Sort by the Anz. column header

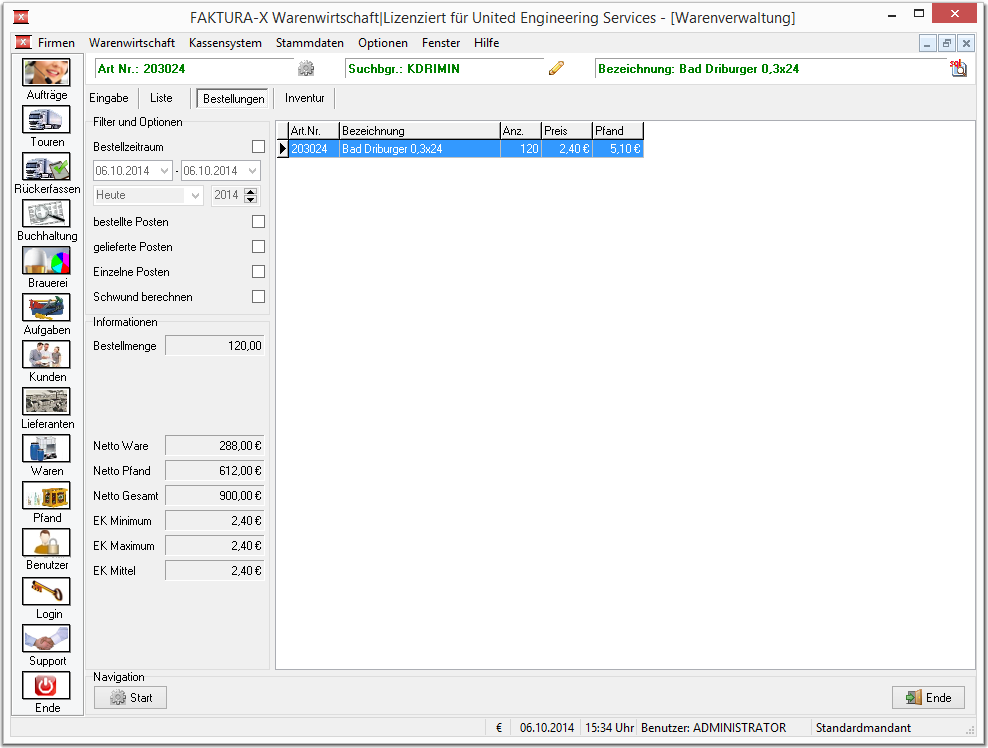coord(520,131)
